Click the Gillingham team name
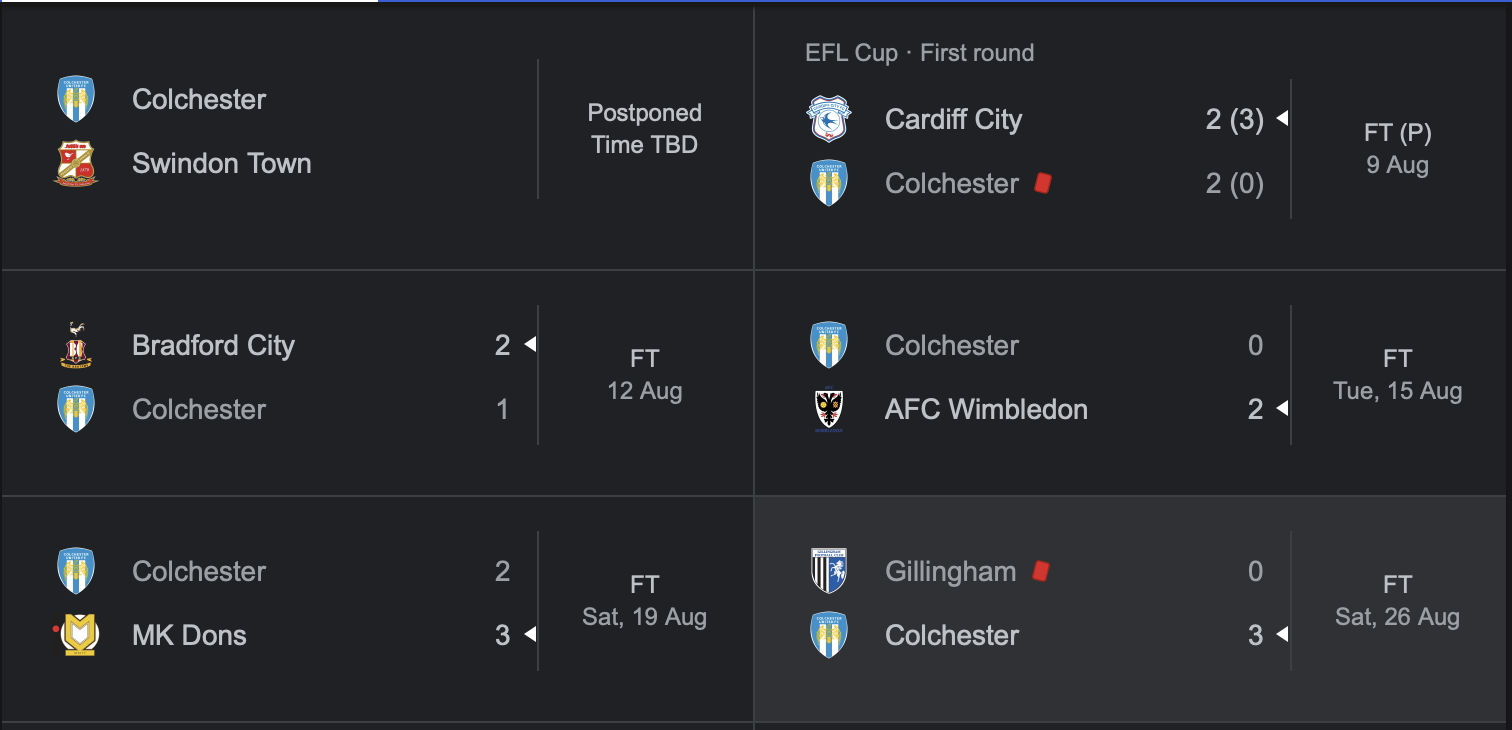This screenshot has height=730, width=1512. [x=950, y=572]
